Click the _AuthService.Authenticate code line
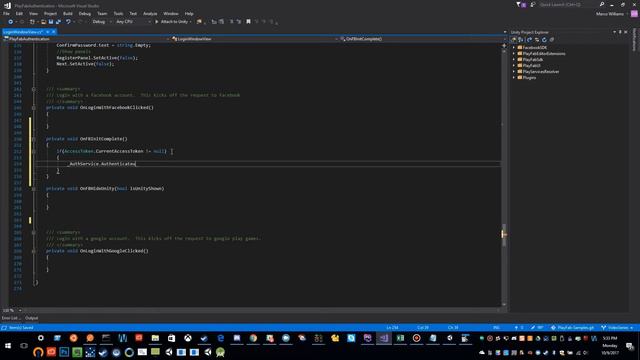The width and height of the screenshot is (640, 360). pyautogui.click(x=102, y=164)
